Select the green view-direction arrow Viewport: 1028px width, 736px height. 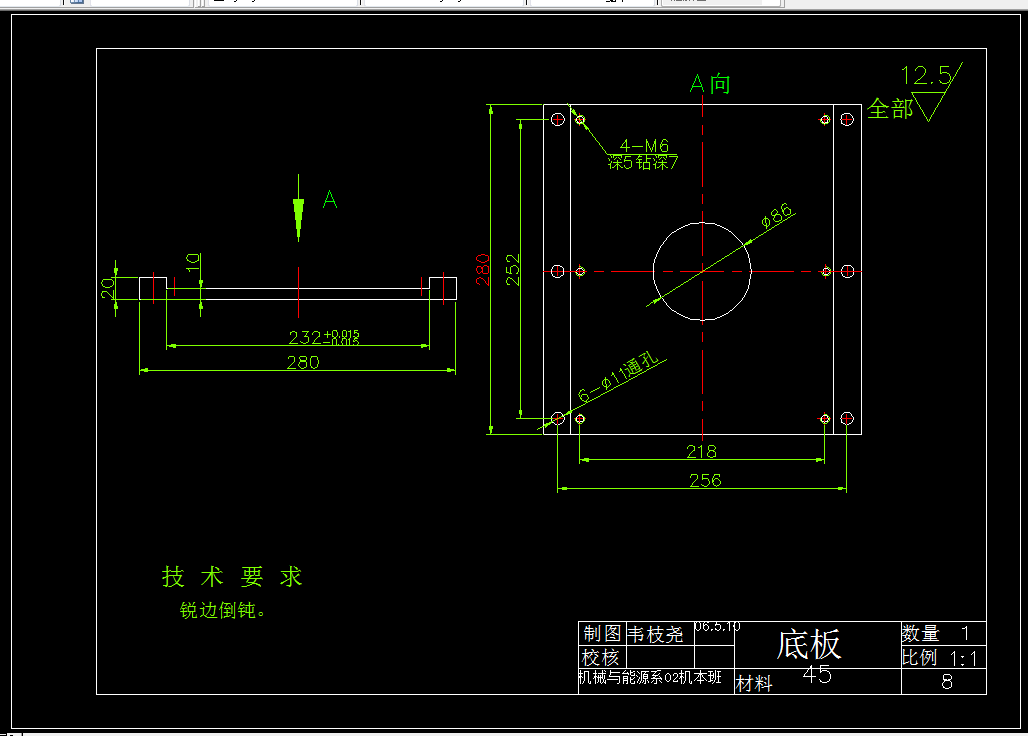coord(298,208)
